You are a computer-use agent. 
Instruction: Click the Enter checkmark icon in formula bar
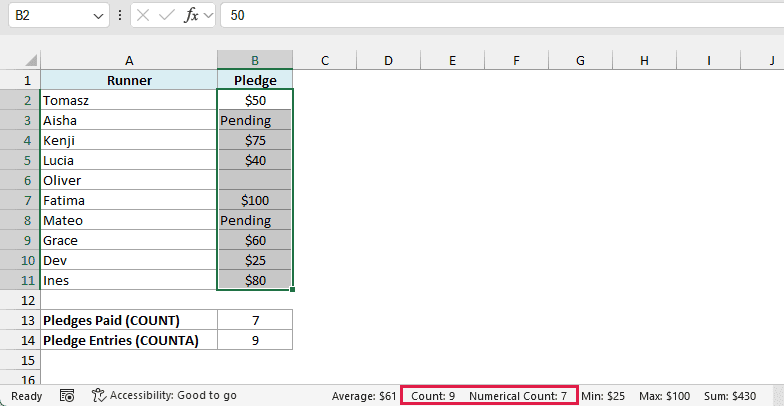pos(166,16)
